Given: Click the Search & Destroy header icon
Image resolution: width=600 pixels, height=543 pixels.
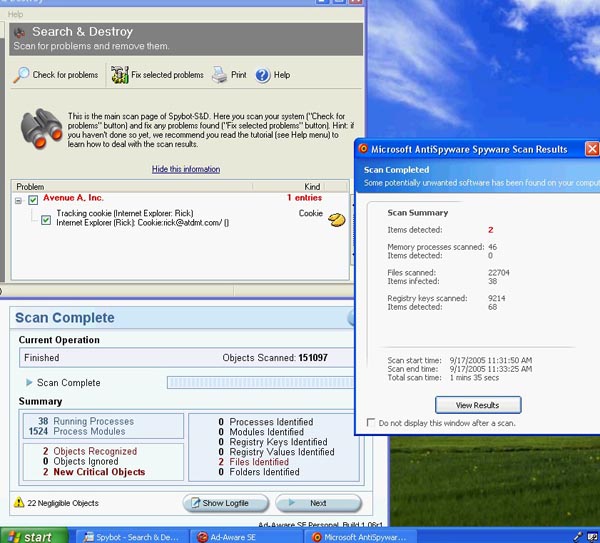Looking at the screenshot, I should [x=19, y=33].
